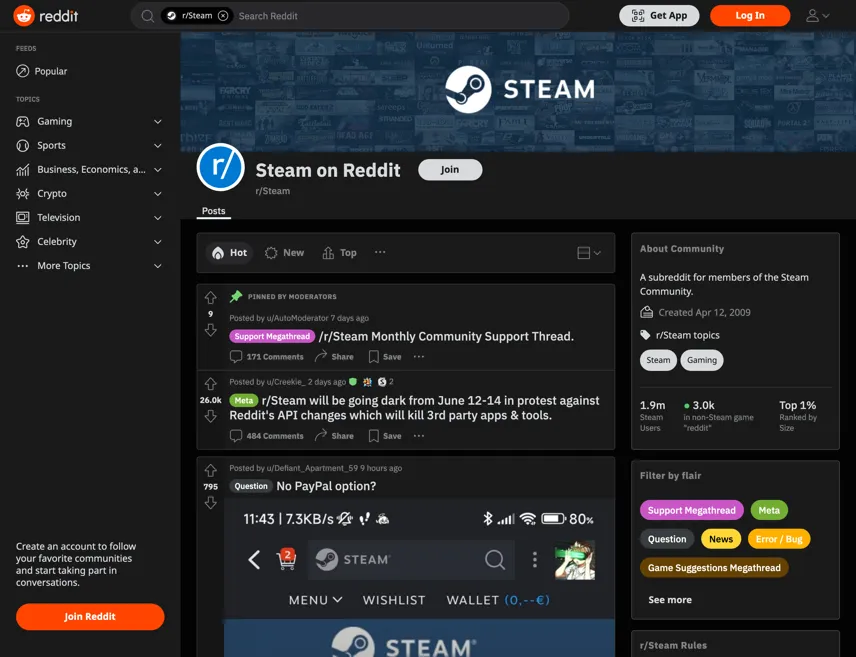Expand the Crypto topic
Viewport: 856px width, 657px height.
click(158, 193)
